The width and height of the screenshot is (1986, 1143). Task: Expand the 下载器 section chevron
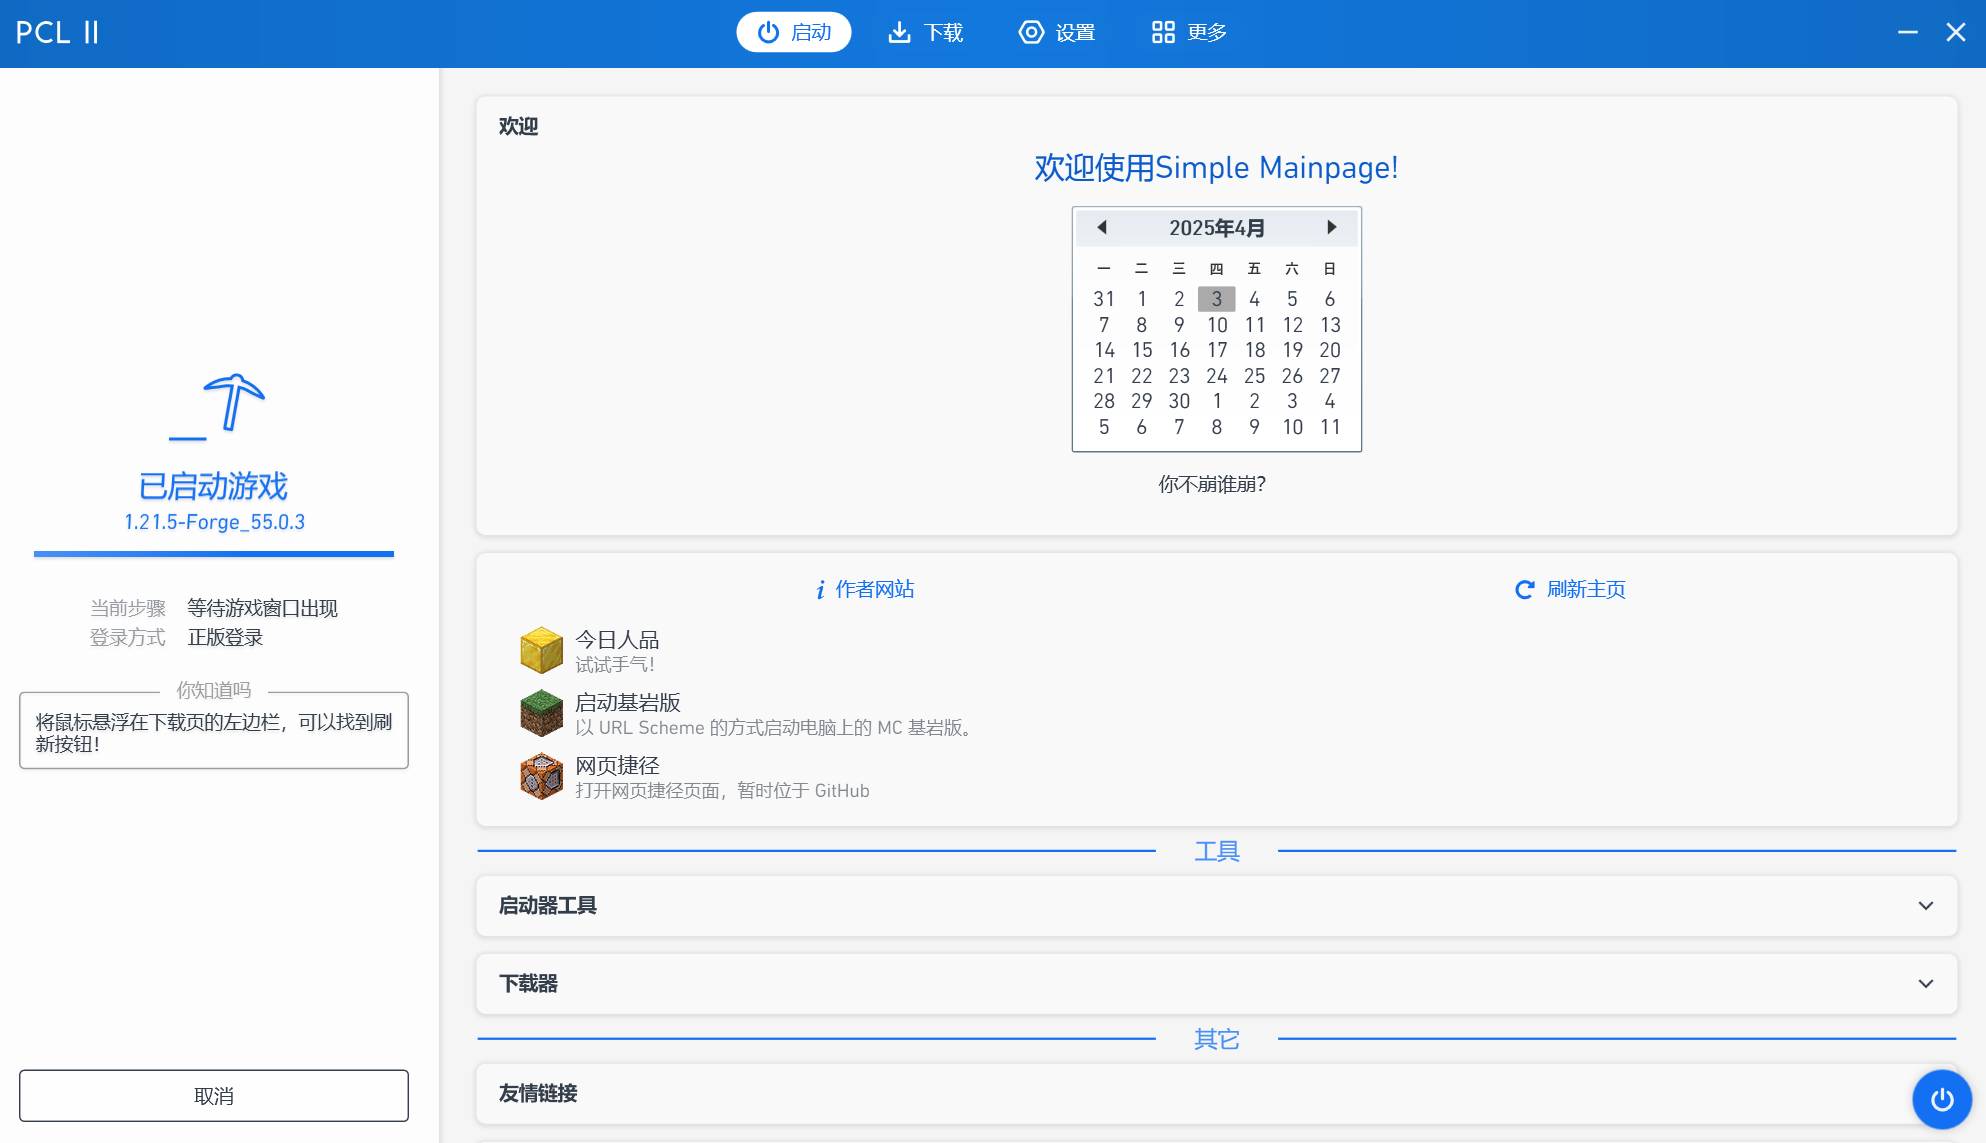[1926, 984]
